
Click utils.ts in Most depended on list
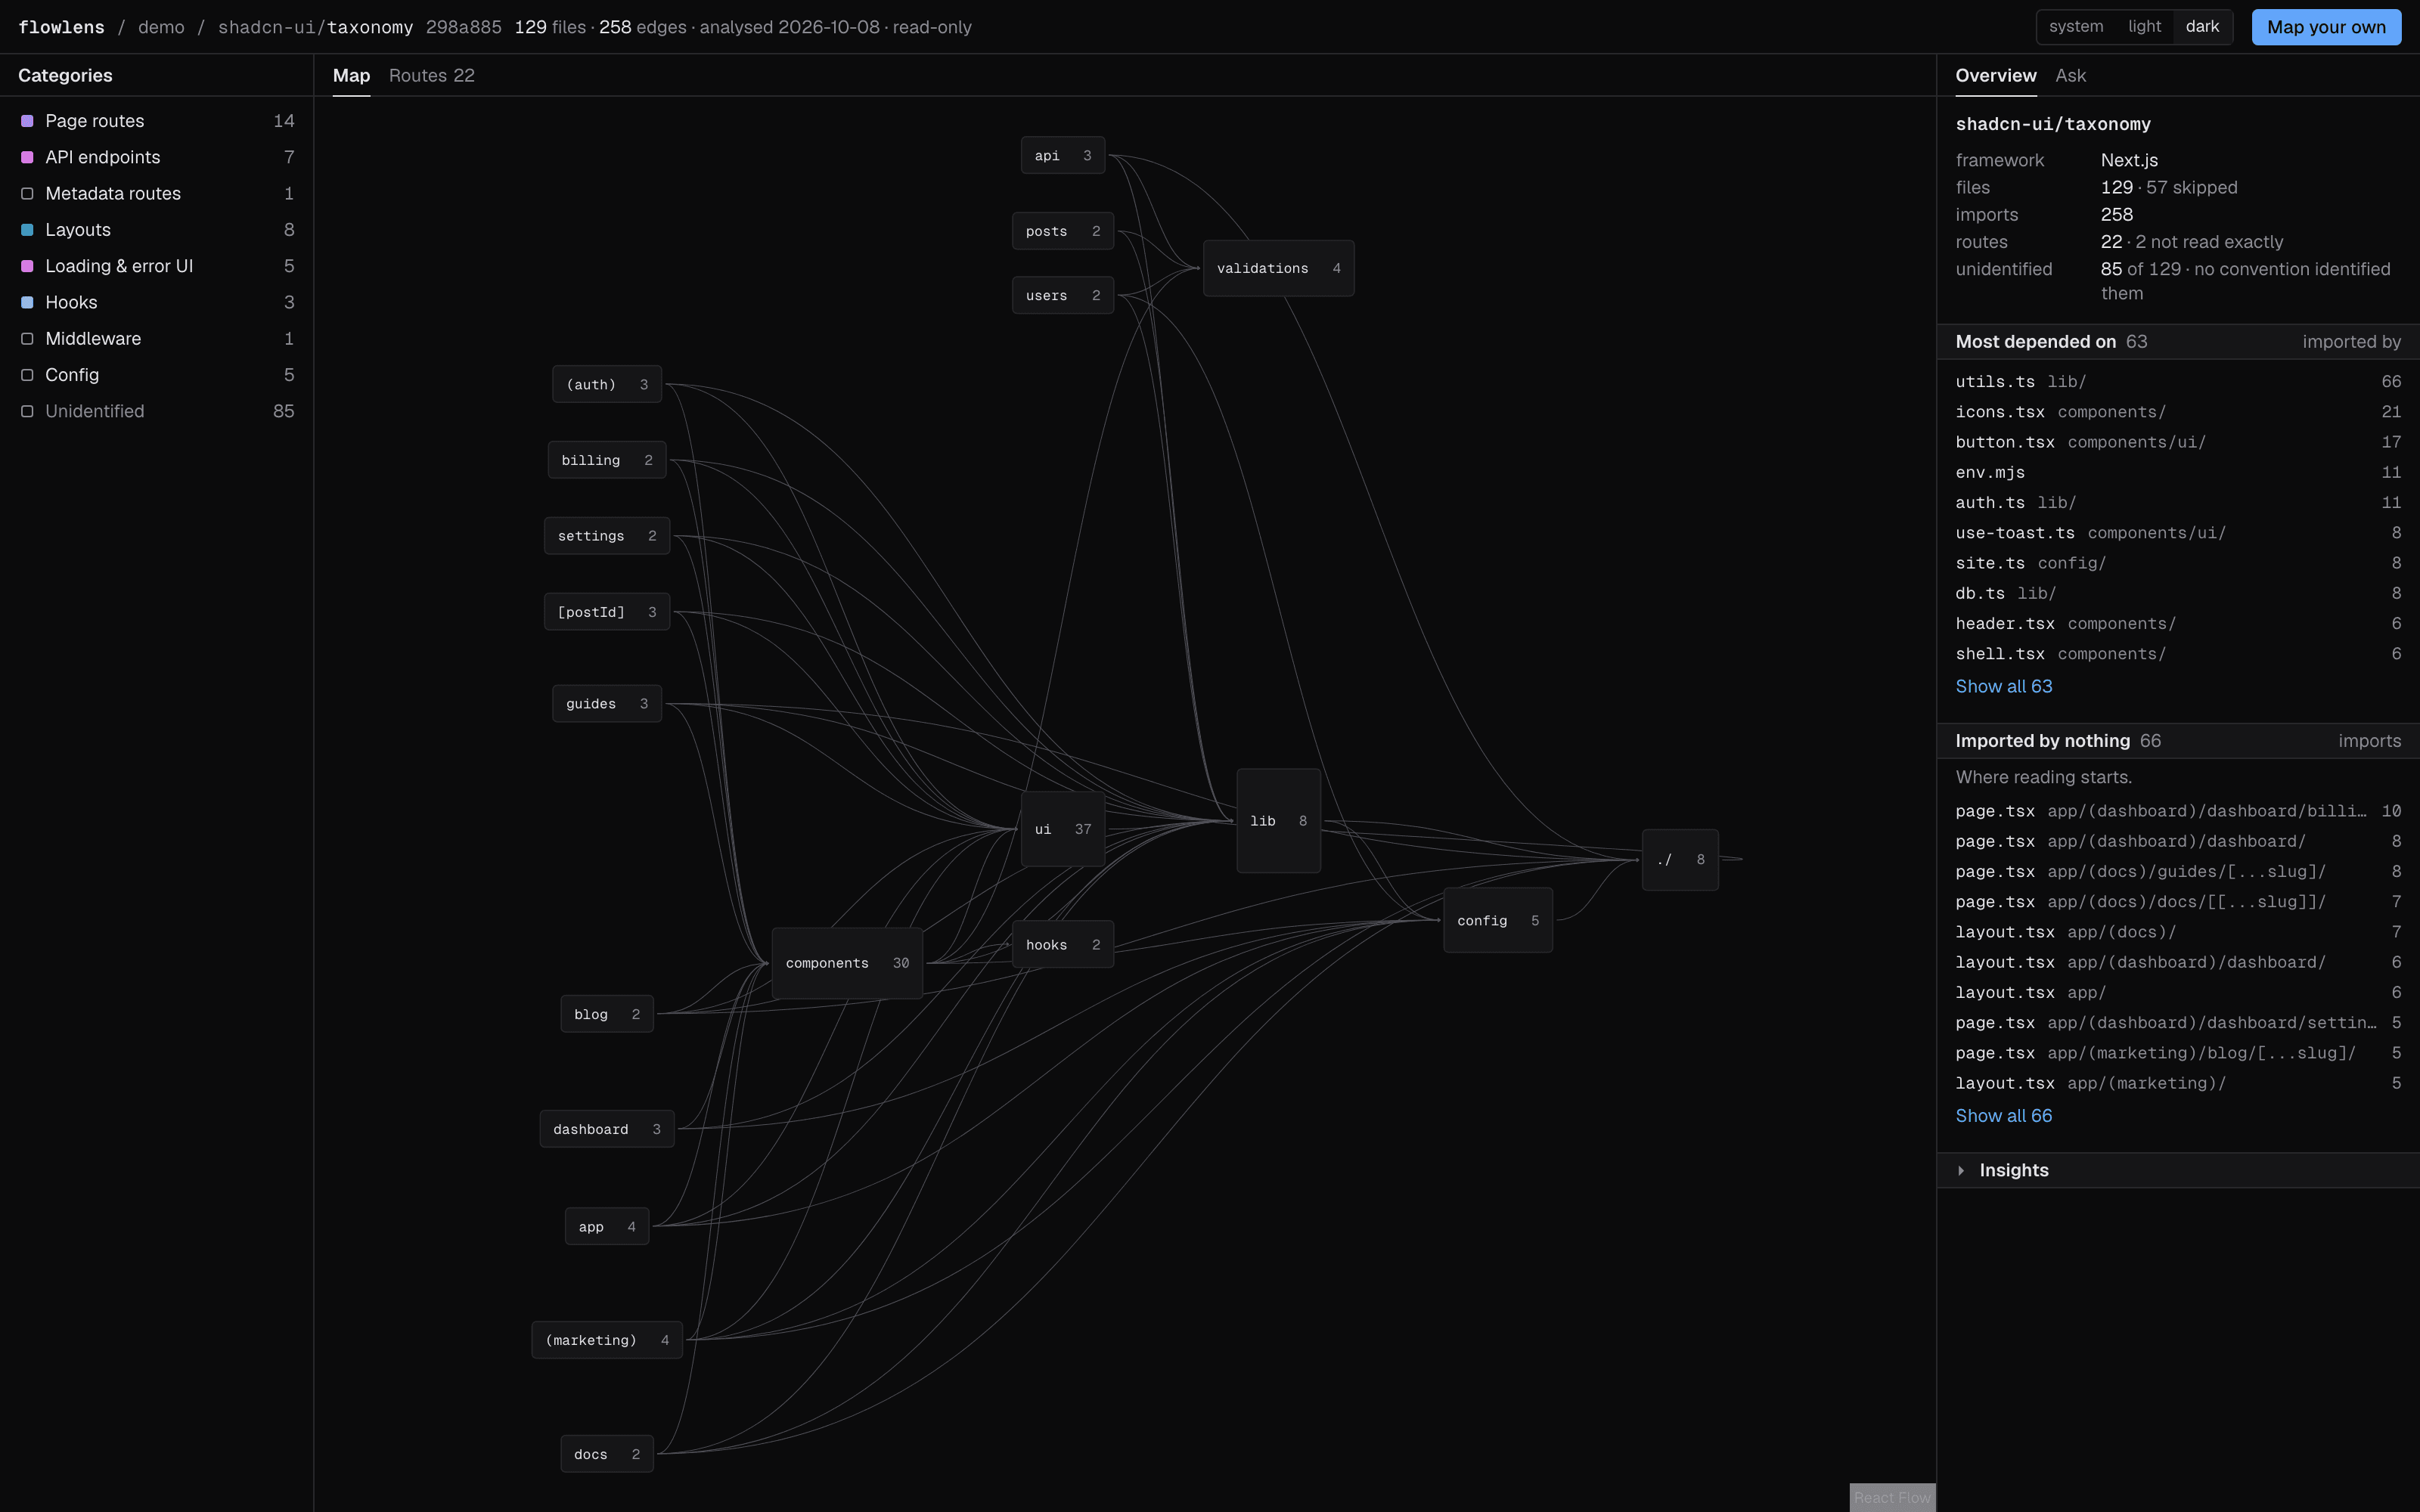coord(2178,382)
